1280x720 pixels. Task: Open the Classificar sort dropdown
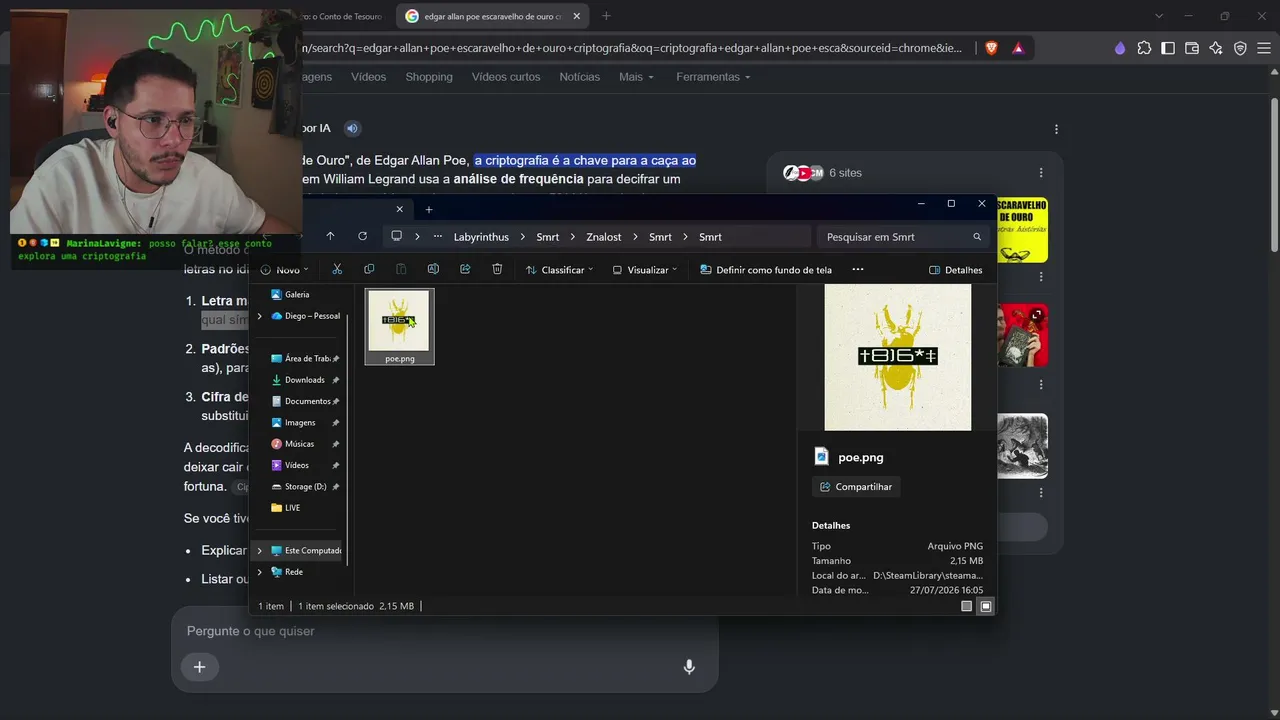point(560,270)
